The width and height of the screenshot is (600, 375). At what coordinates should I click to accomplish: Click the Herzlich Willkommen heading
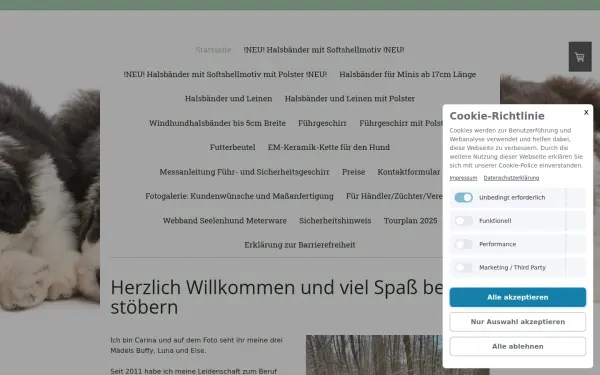(276, 297)
